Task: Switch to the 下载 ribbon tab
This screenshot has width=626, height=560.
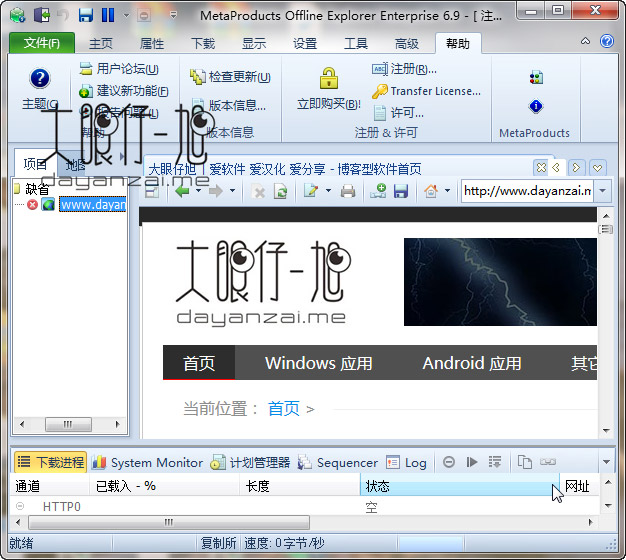Action: point(203,43)
